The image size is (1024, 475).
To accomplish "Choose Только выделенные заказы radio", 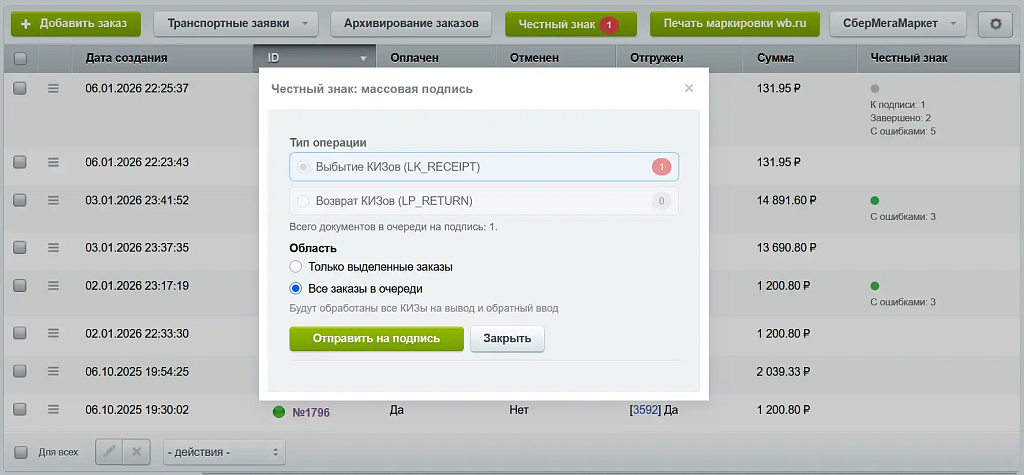I will pyautogui.click(x=296, y=267).
